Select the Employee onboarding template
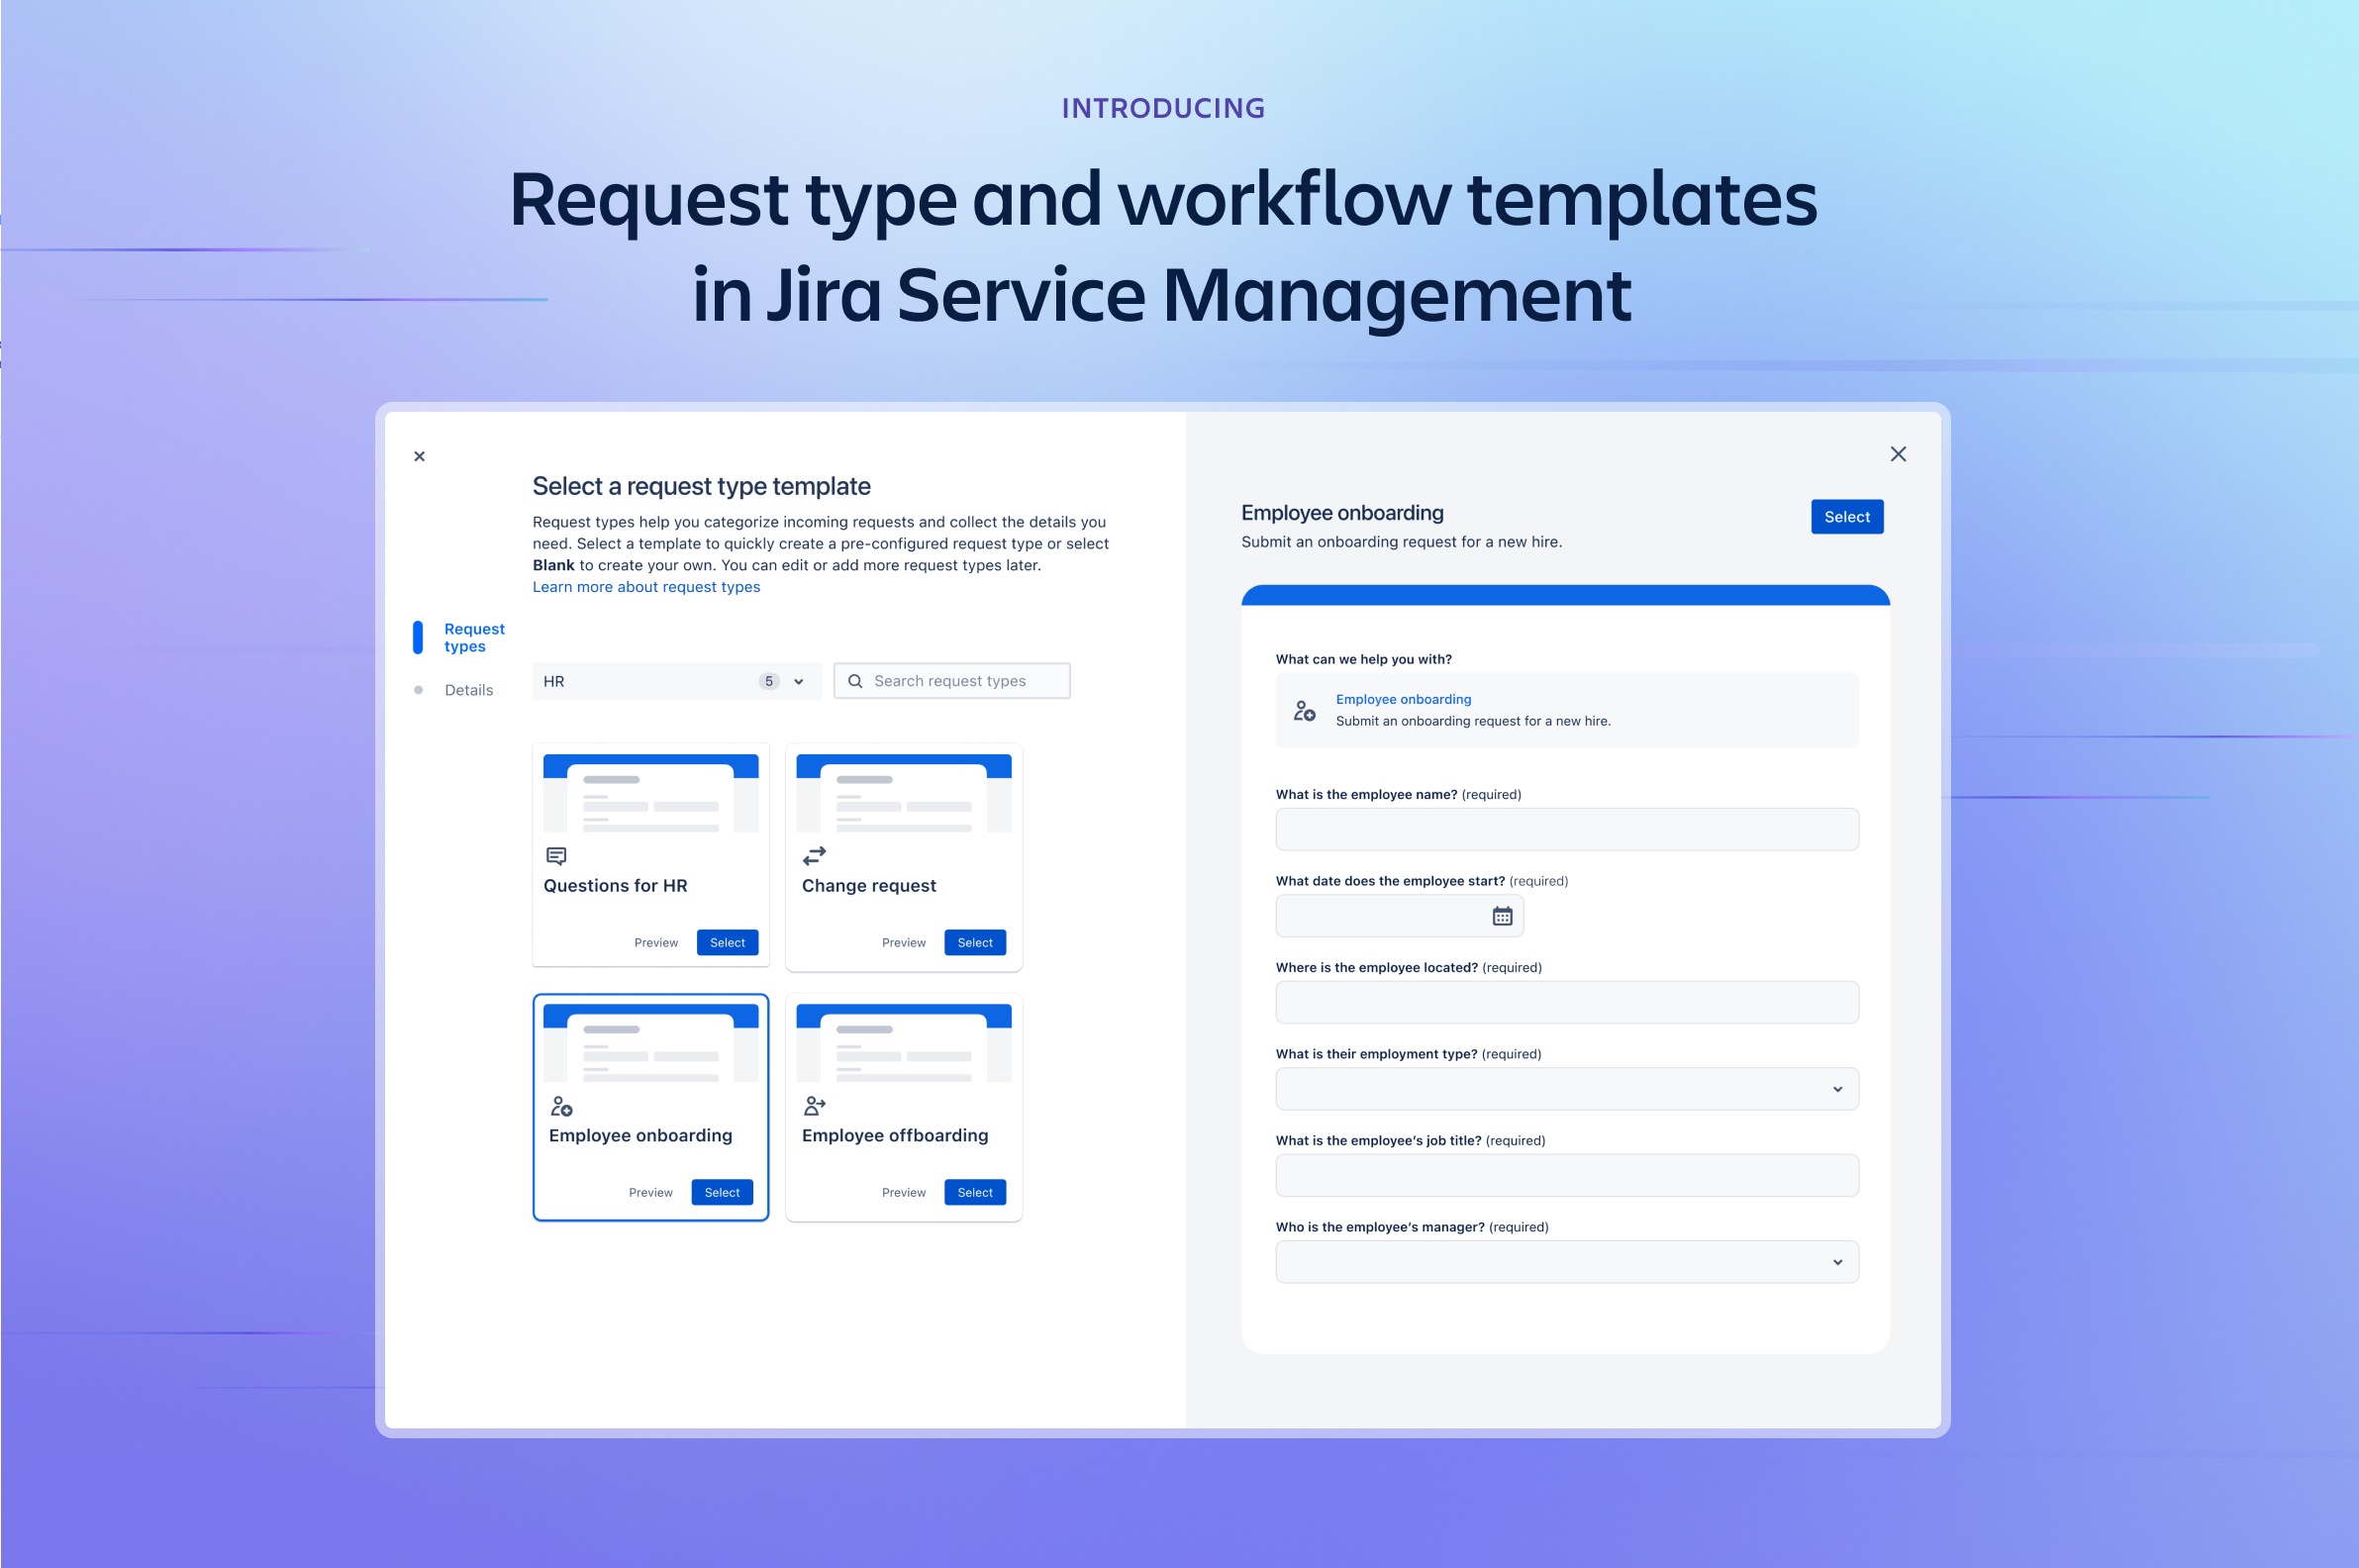 point(721,1192)
